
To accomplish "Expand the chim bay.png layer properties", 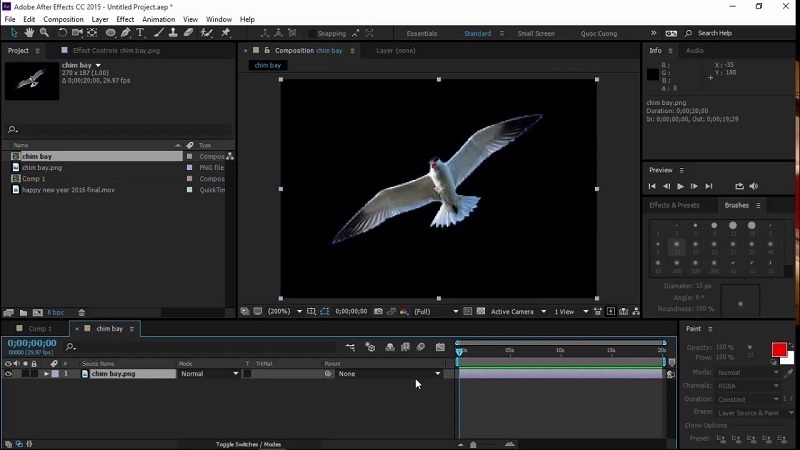I will click(46, 373).
